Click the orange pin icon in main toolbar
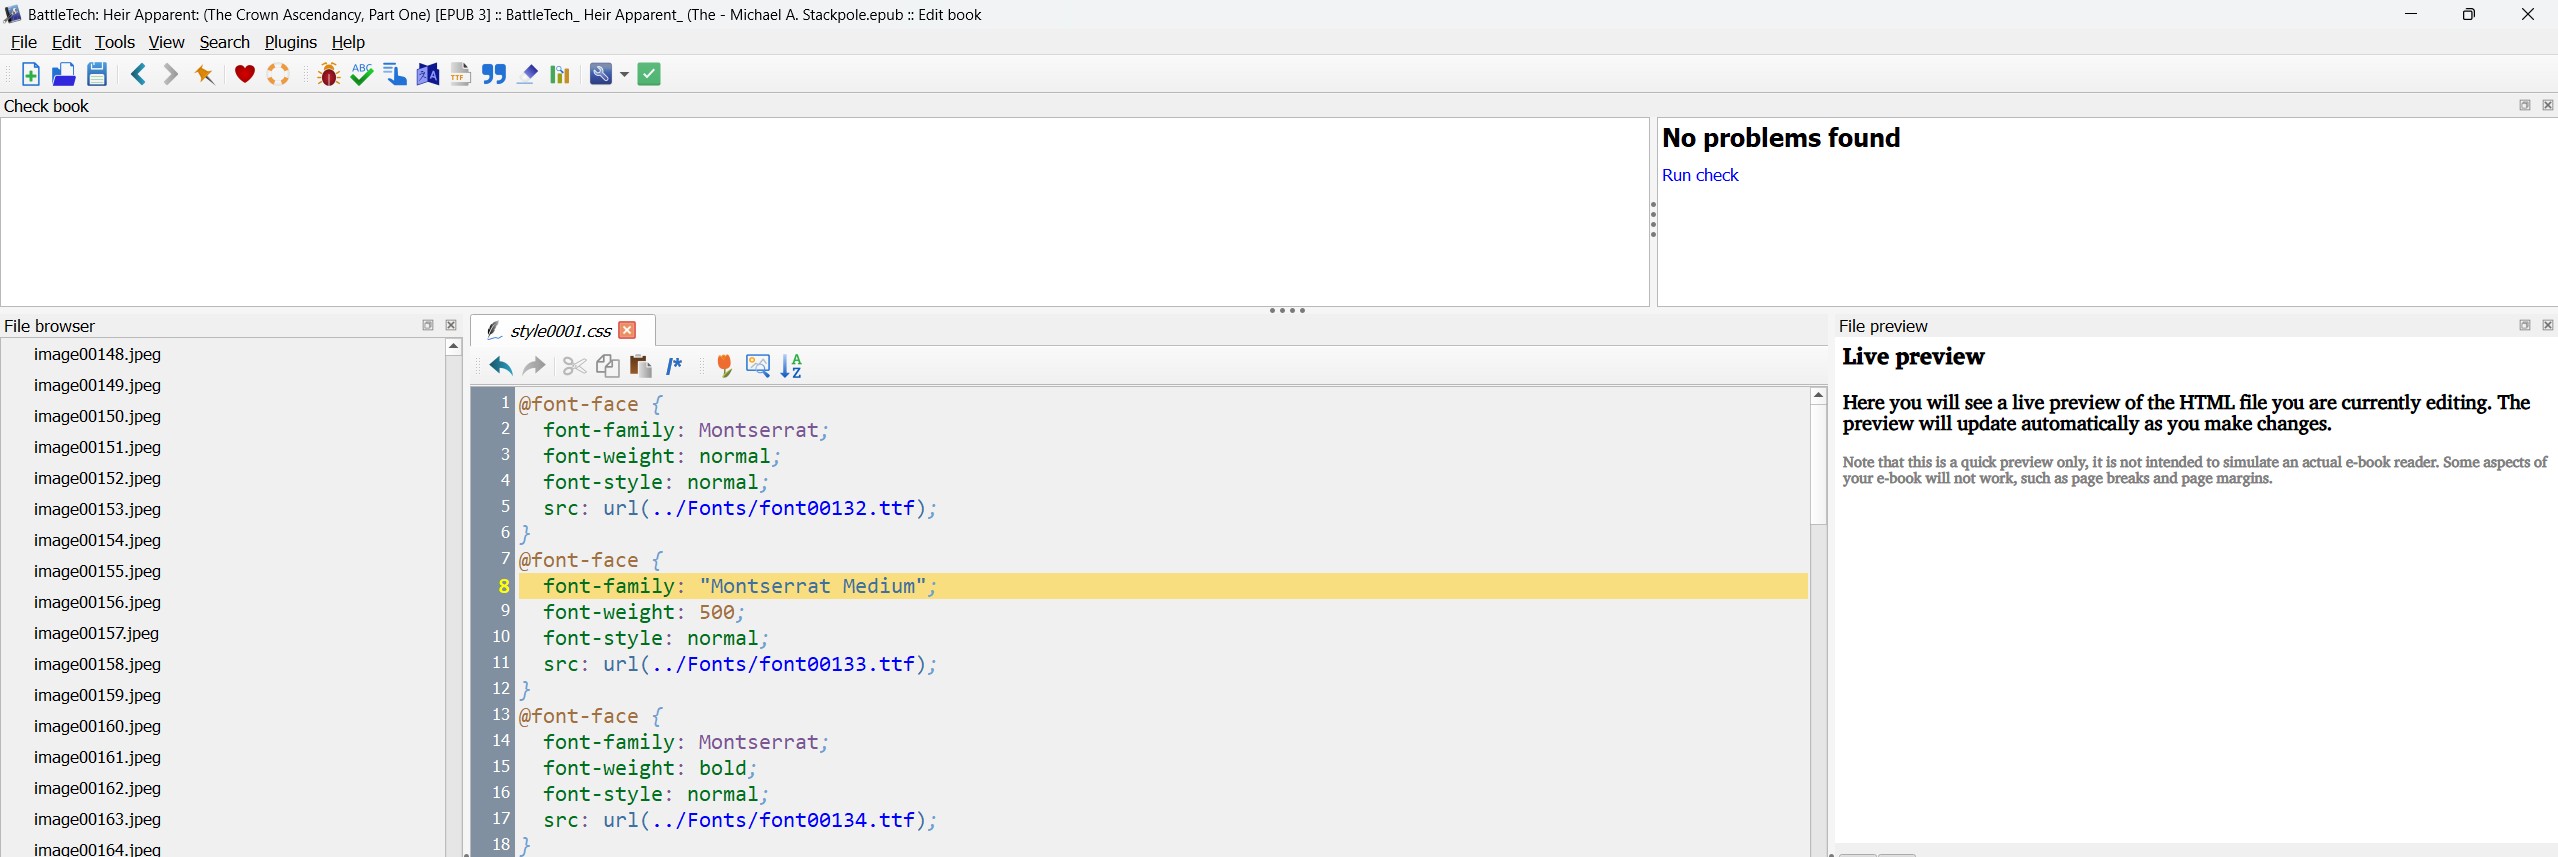The width and height of the screenshot is (2558, 857). pos(205,74)
